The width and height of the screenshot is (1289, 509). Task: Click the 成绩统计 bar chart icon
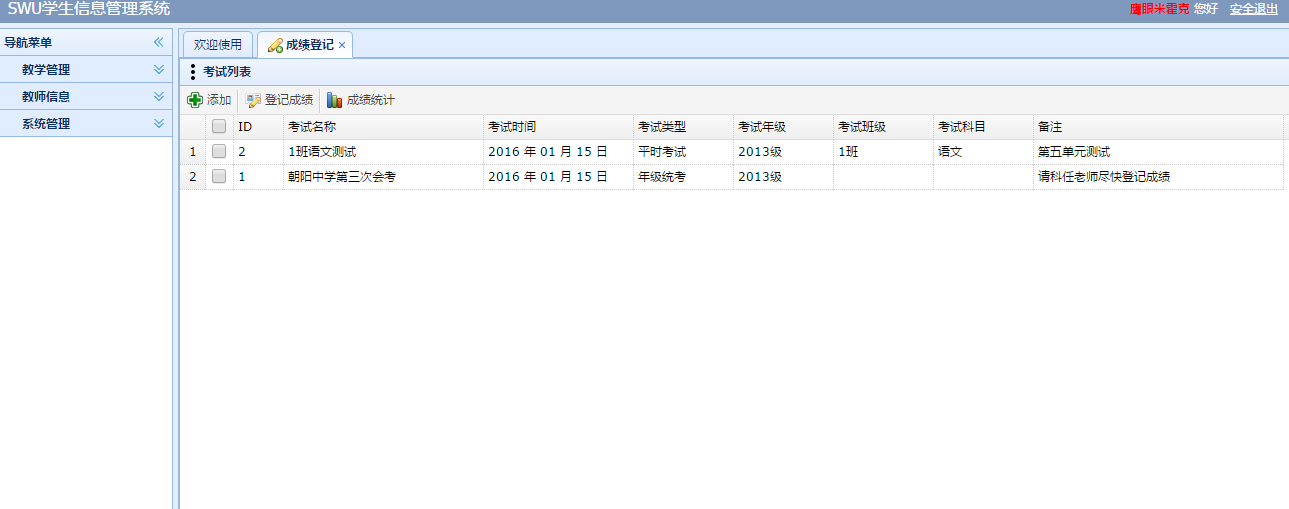(335, 100)
